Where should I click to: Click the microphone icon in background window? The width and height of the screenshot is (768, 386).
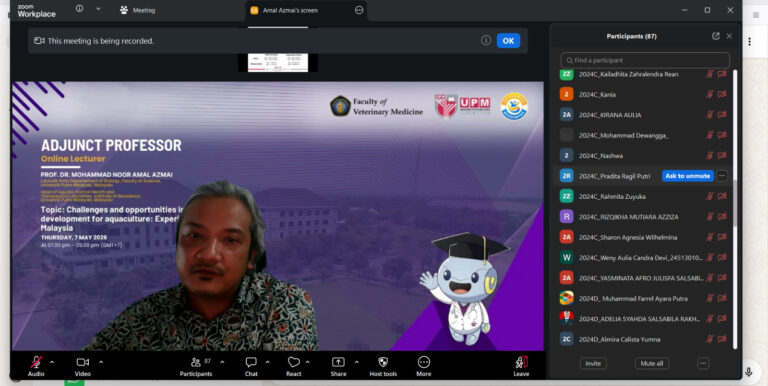click(748, 372)
